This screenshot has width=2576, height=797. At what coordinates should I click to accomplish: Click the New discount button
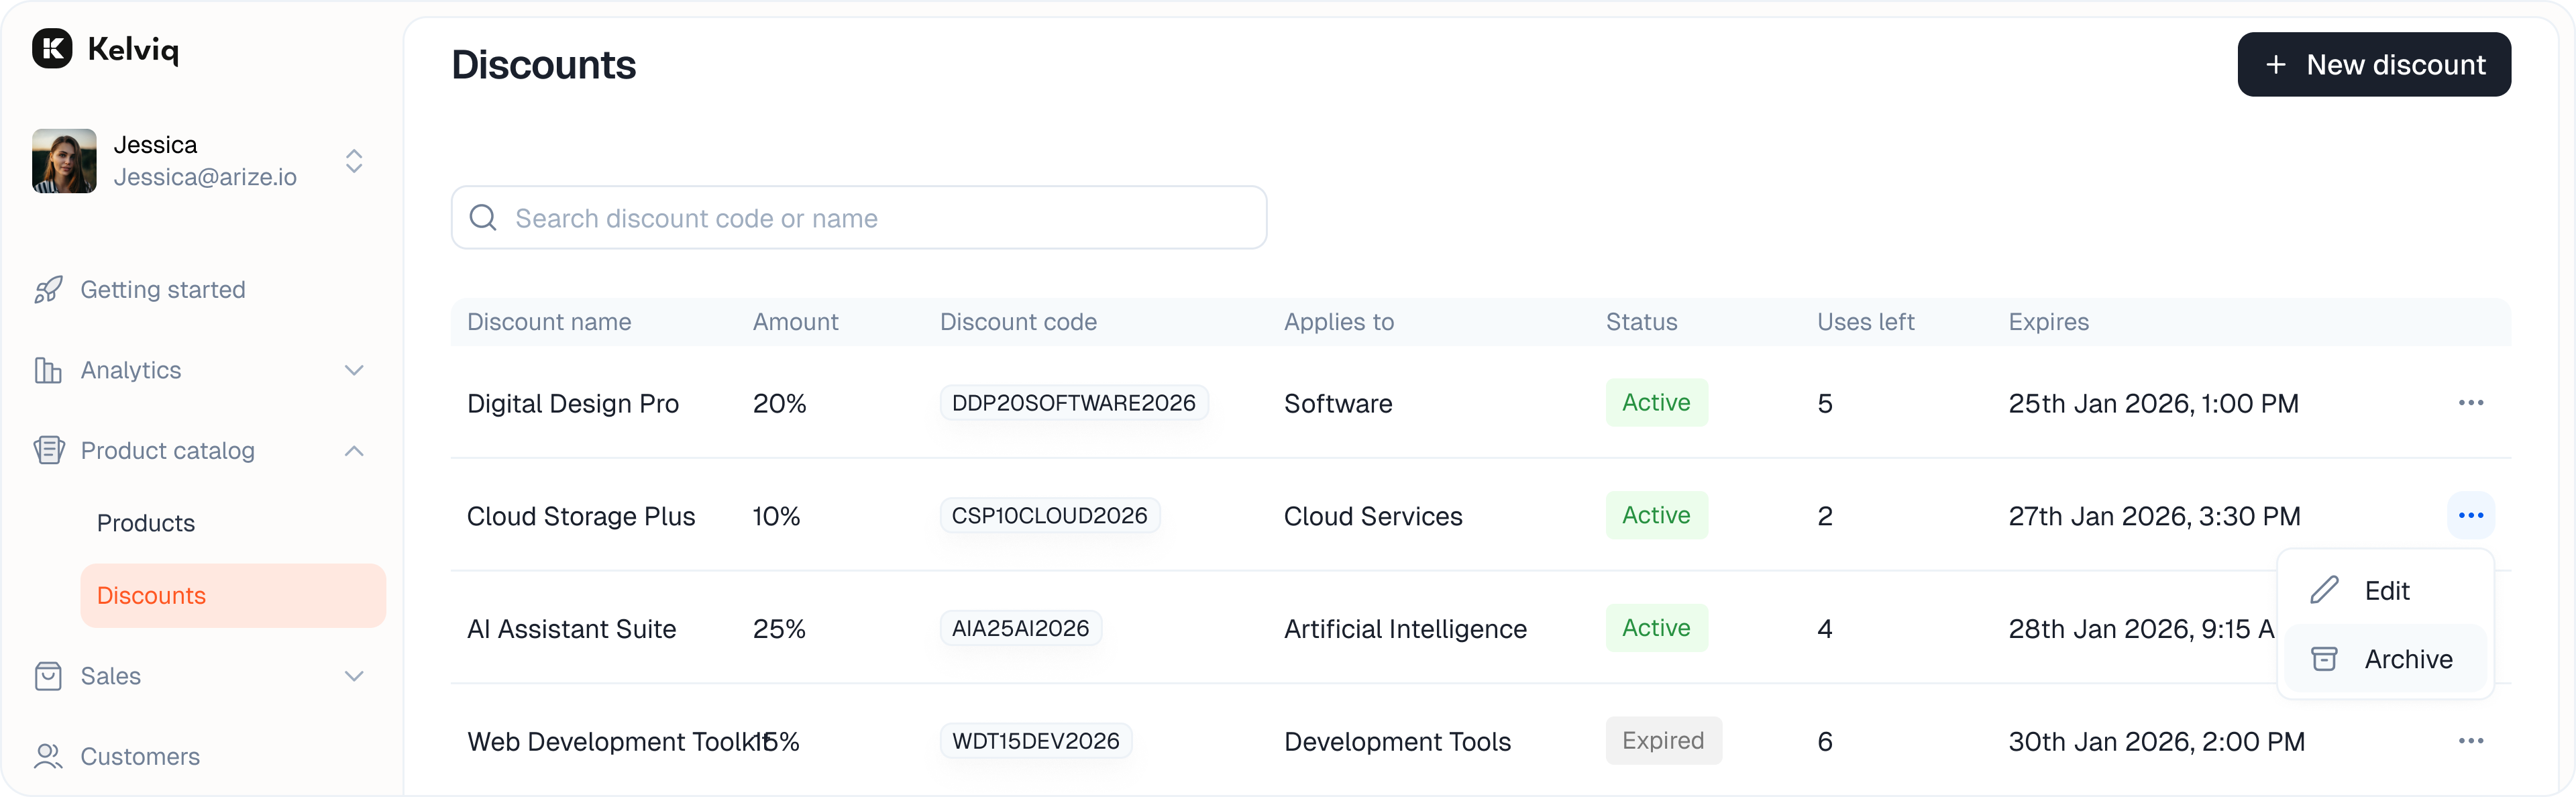2373,65
